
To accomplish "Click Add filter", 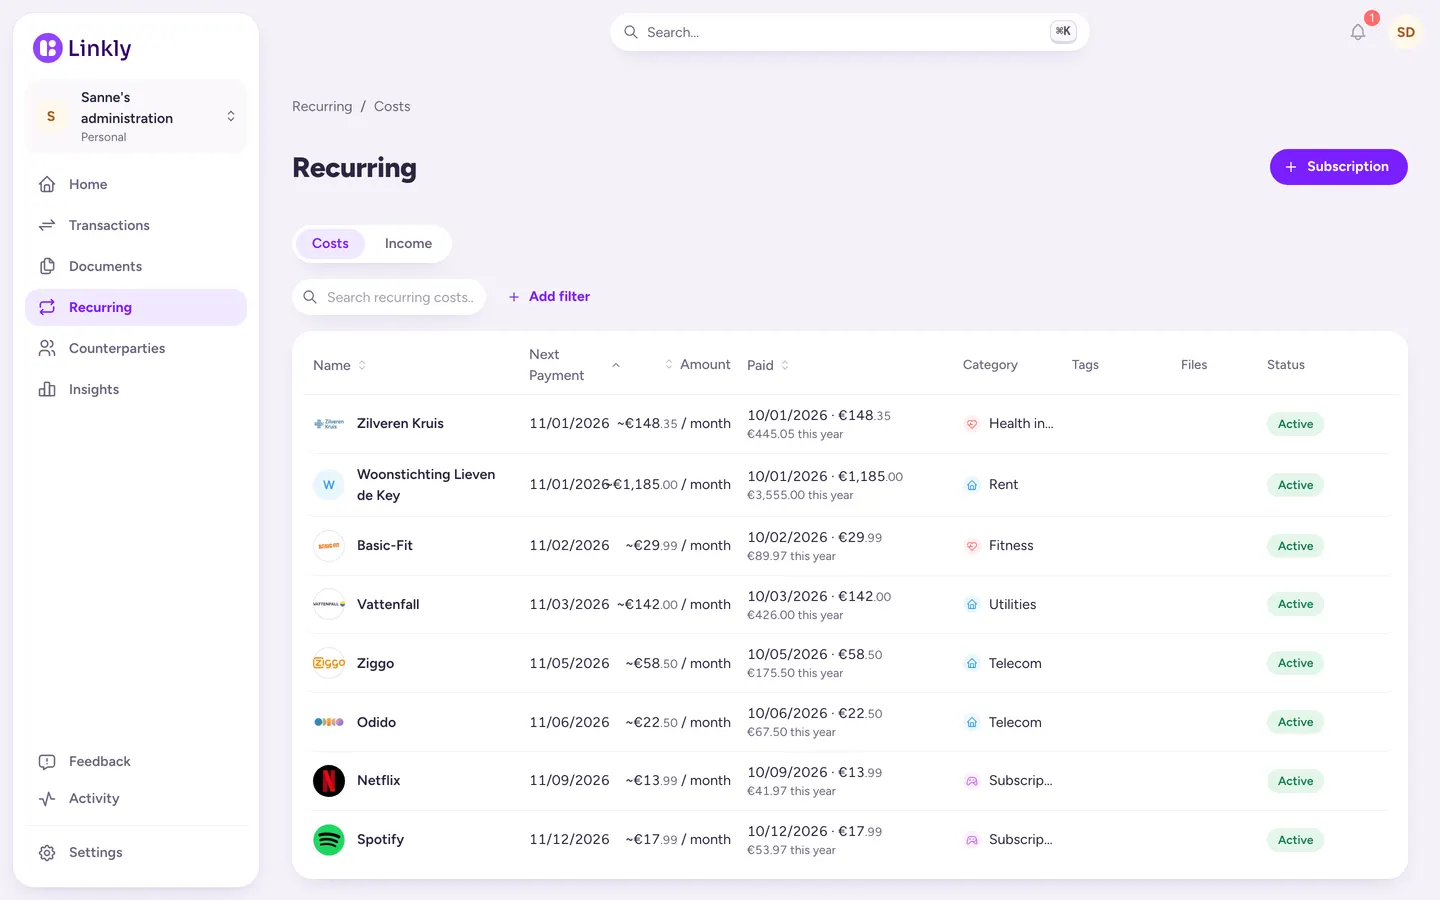I will click(x=549, y=297).
